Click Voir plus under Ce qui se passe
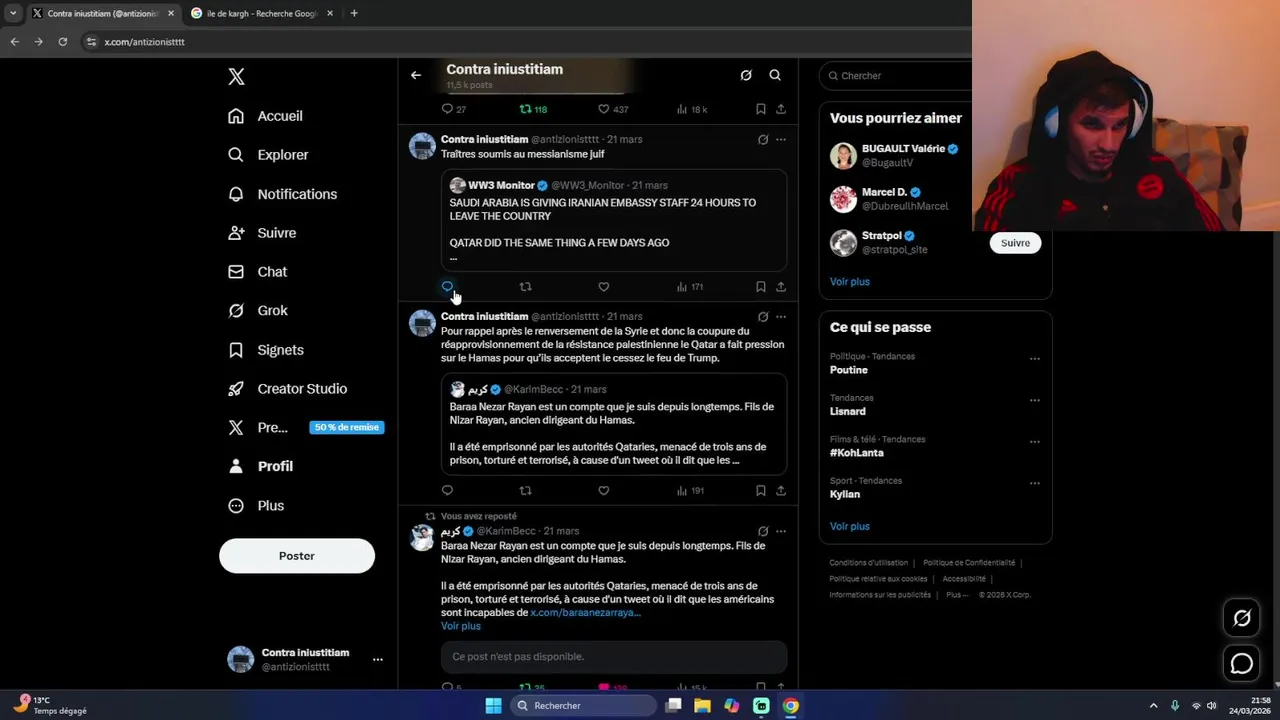Viewport: 1280px width, 720px height. pyautogui.click(x=850, y=527)
